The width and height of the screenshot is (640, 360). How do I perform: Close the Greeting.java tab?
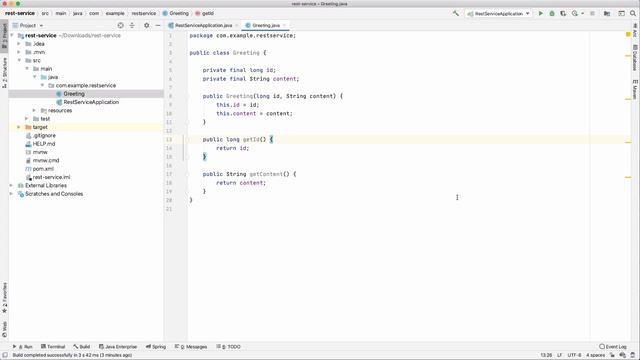[x=284, y=25]
